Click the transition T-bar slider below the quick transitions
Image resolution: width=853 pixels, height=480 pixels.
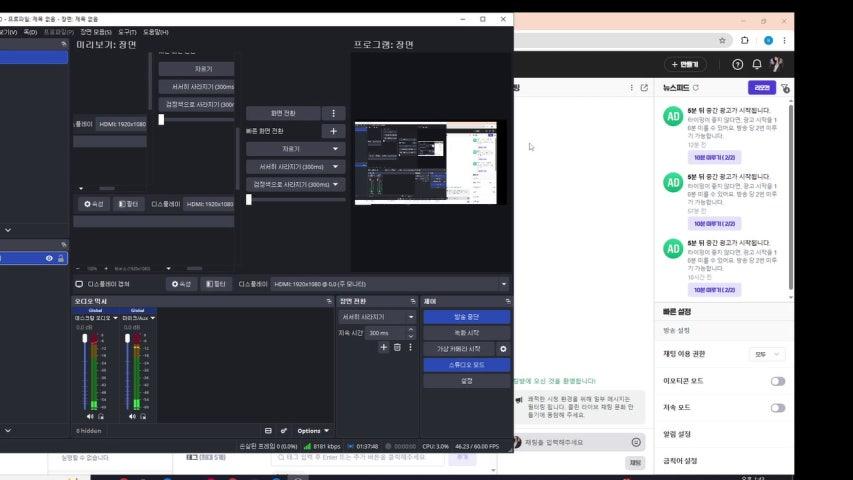pos(295,200)
